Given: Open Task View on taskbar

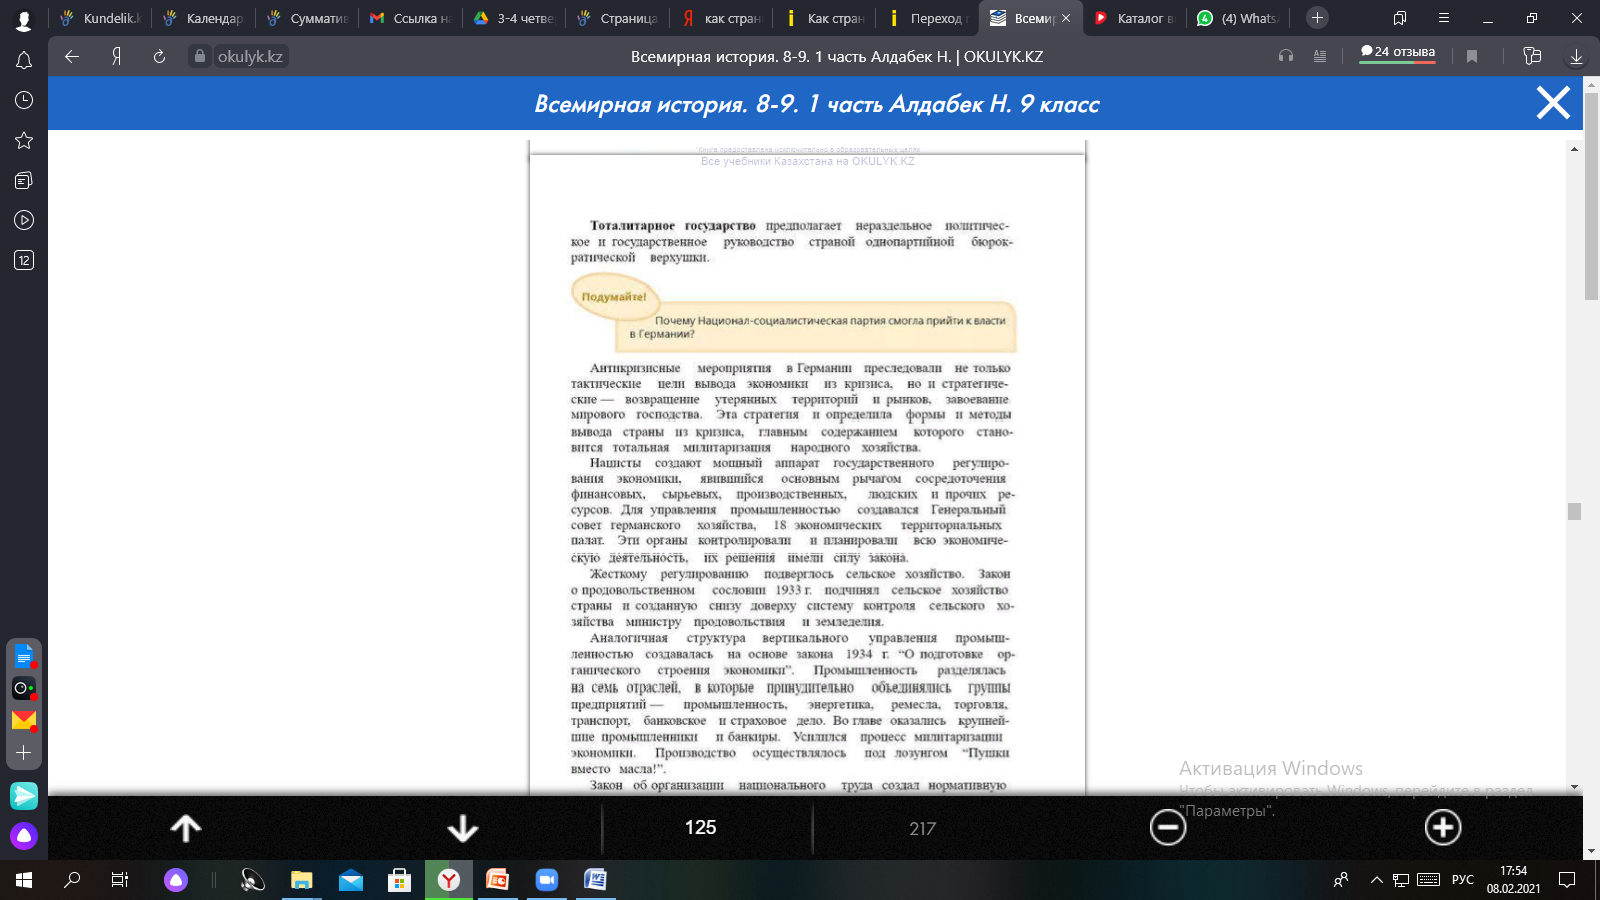Looking at the screenshot, I should pyautogui.click(x=120, y=880).
